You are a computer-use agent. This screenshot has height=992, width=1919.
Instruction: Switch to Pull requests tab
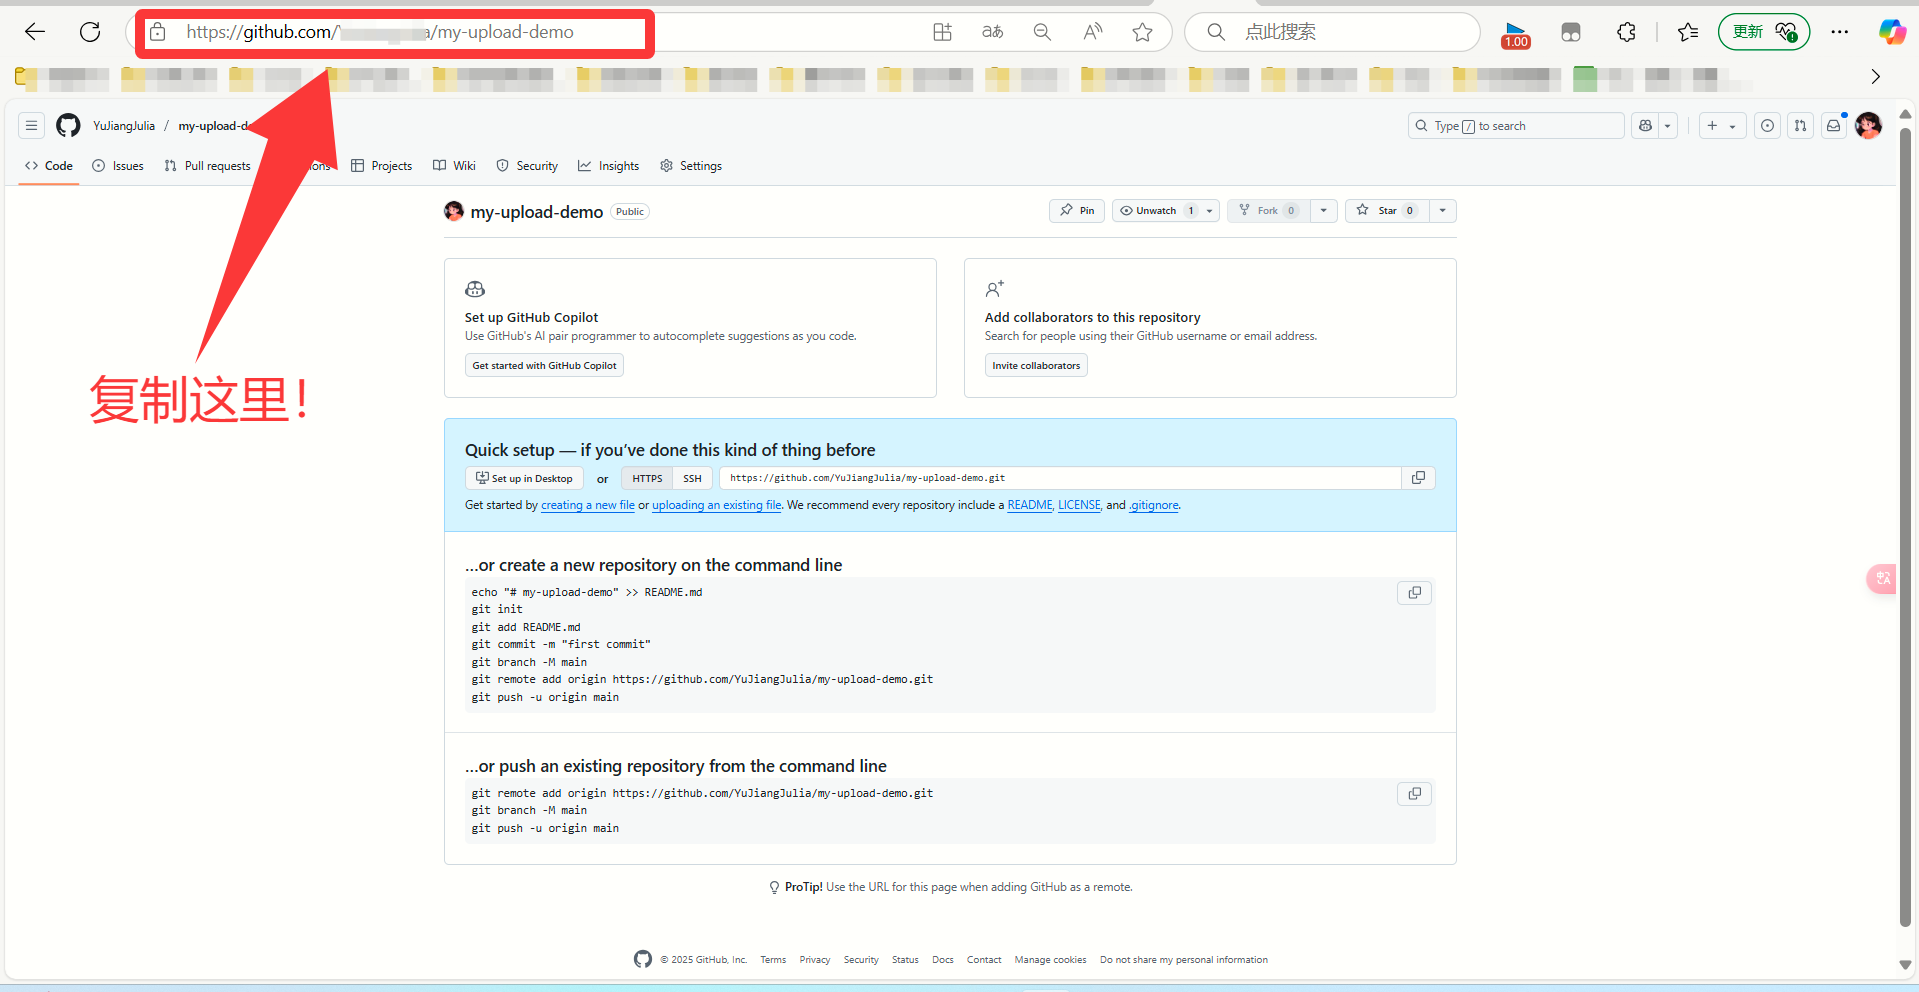(x=207, y=166)
